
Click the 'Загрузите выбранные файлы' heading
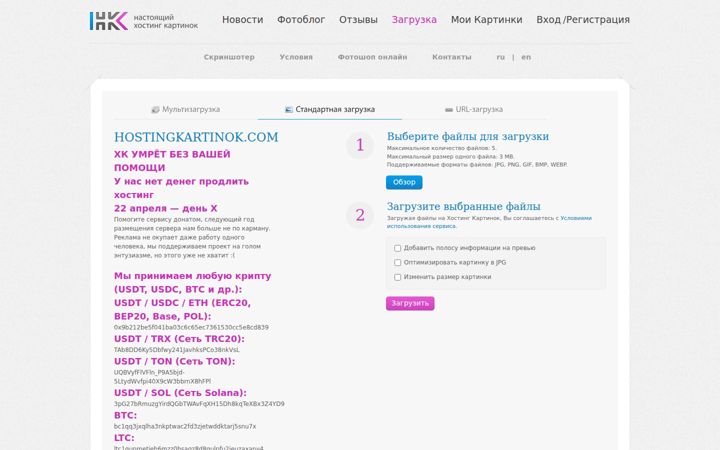click(x=463, y=206)
